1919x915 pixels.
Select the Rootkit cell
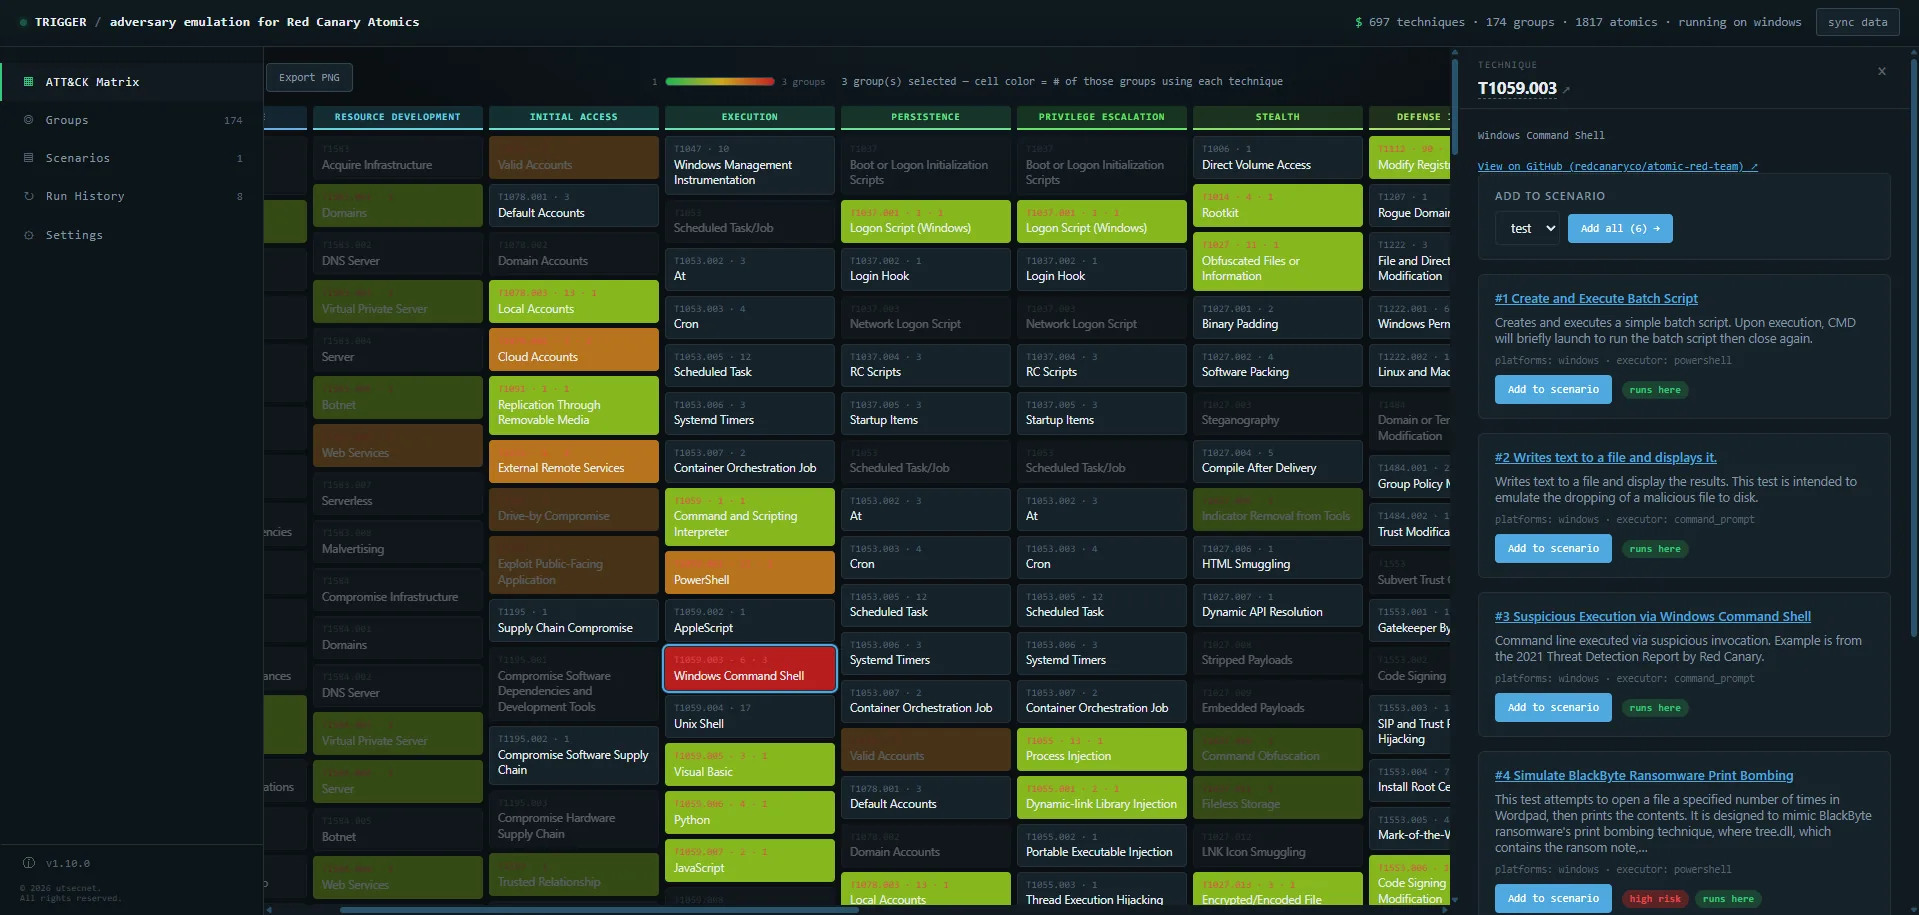tap(1277, 206)
